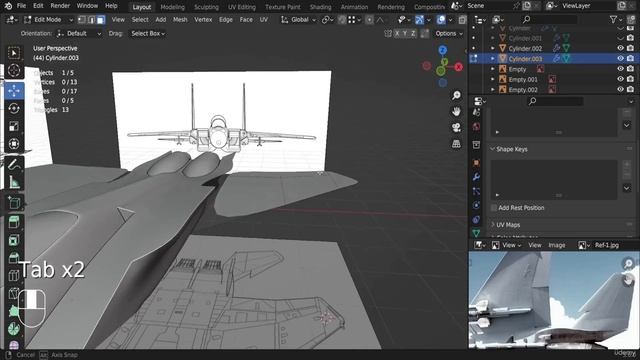Open the Edit Mode dropdown

click(x=48, y=20)
